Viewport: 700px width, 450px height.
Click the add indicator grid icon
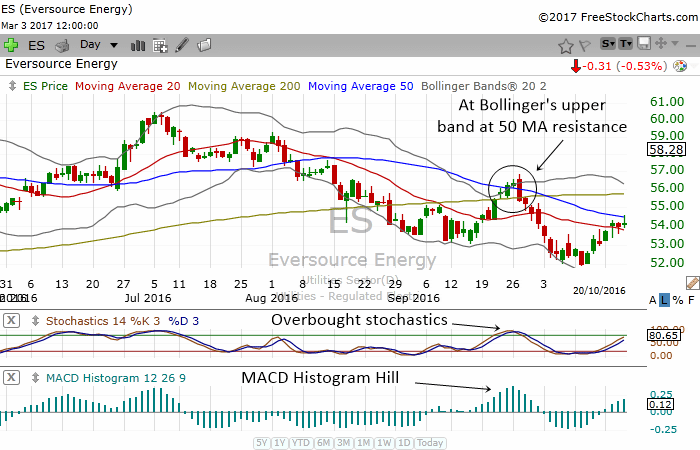coord(160,46)
